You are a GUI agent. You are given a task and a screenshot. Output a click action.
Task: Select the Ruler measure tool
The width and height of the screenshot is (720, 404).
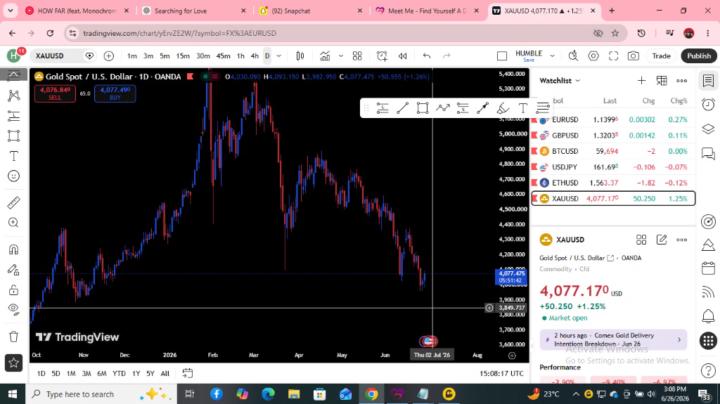click(x=14, y=202)
